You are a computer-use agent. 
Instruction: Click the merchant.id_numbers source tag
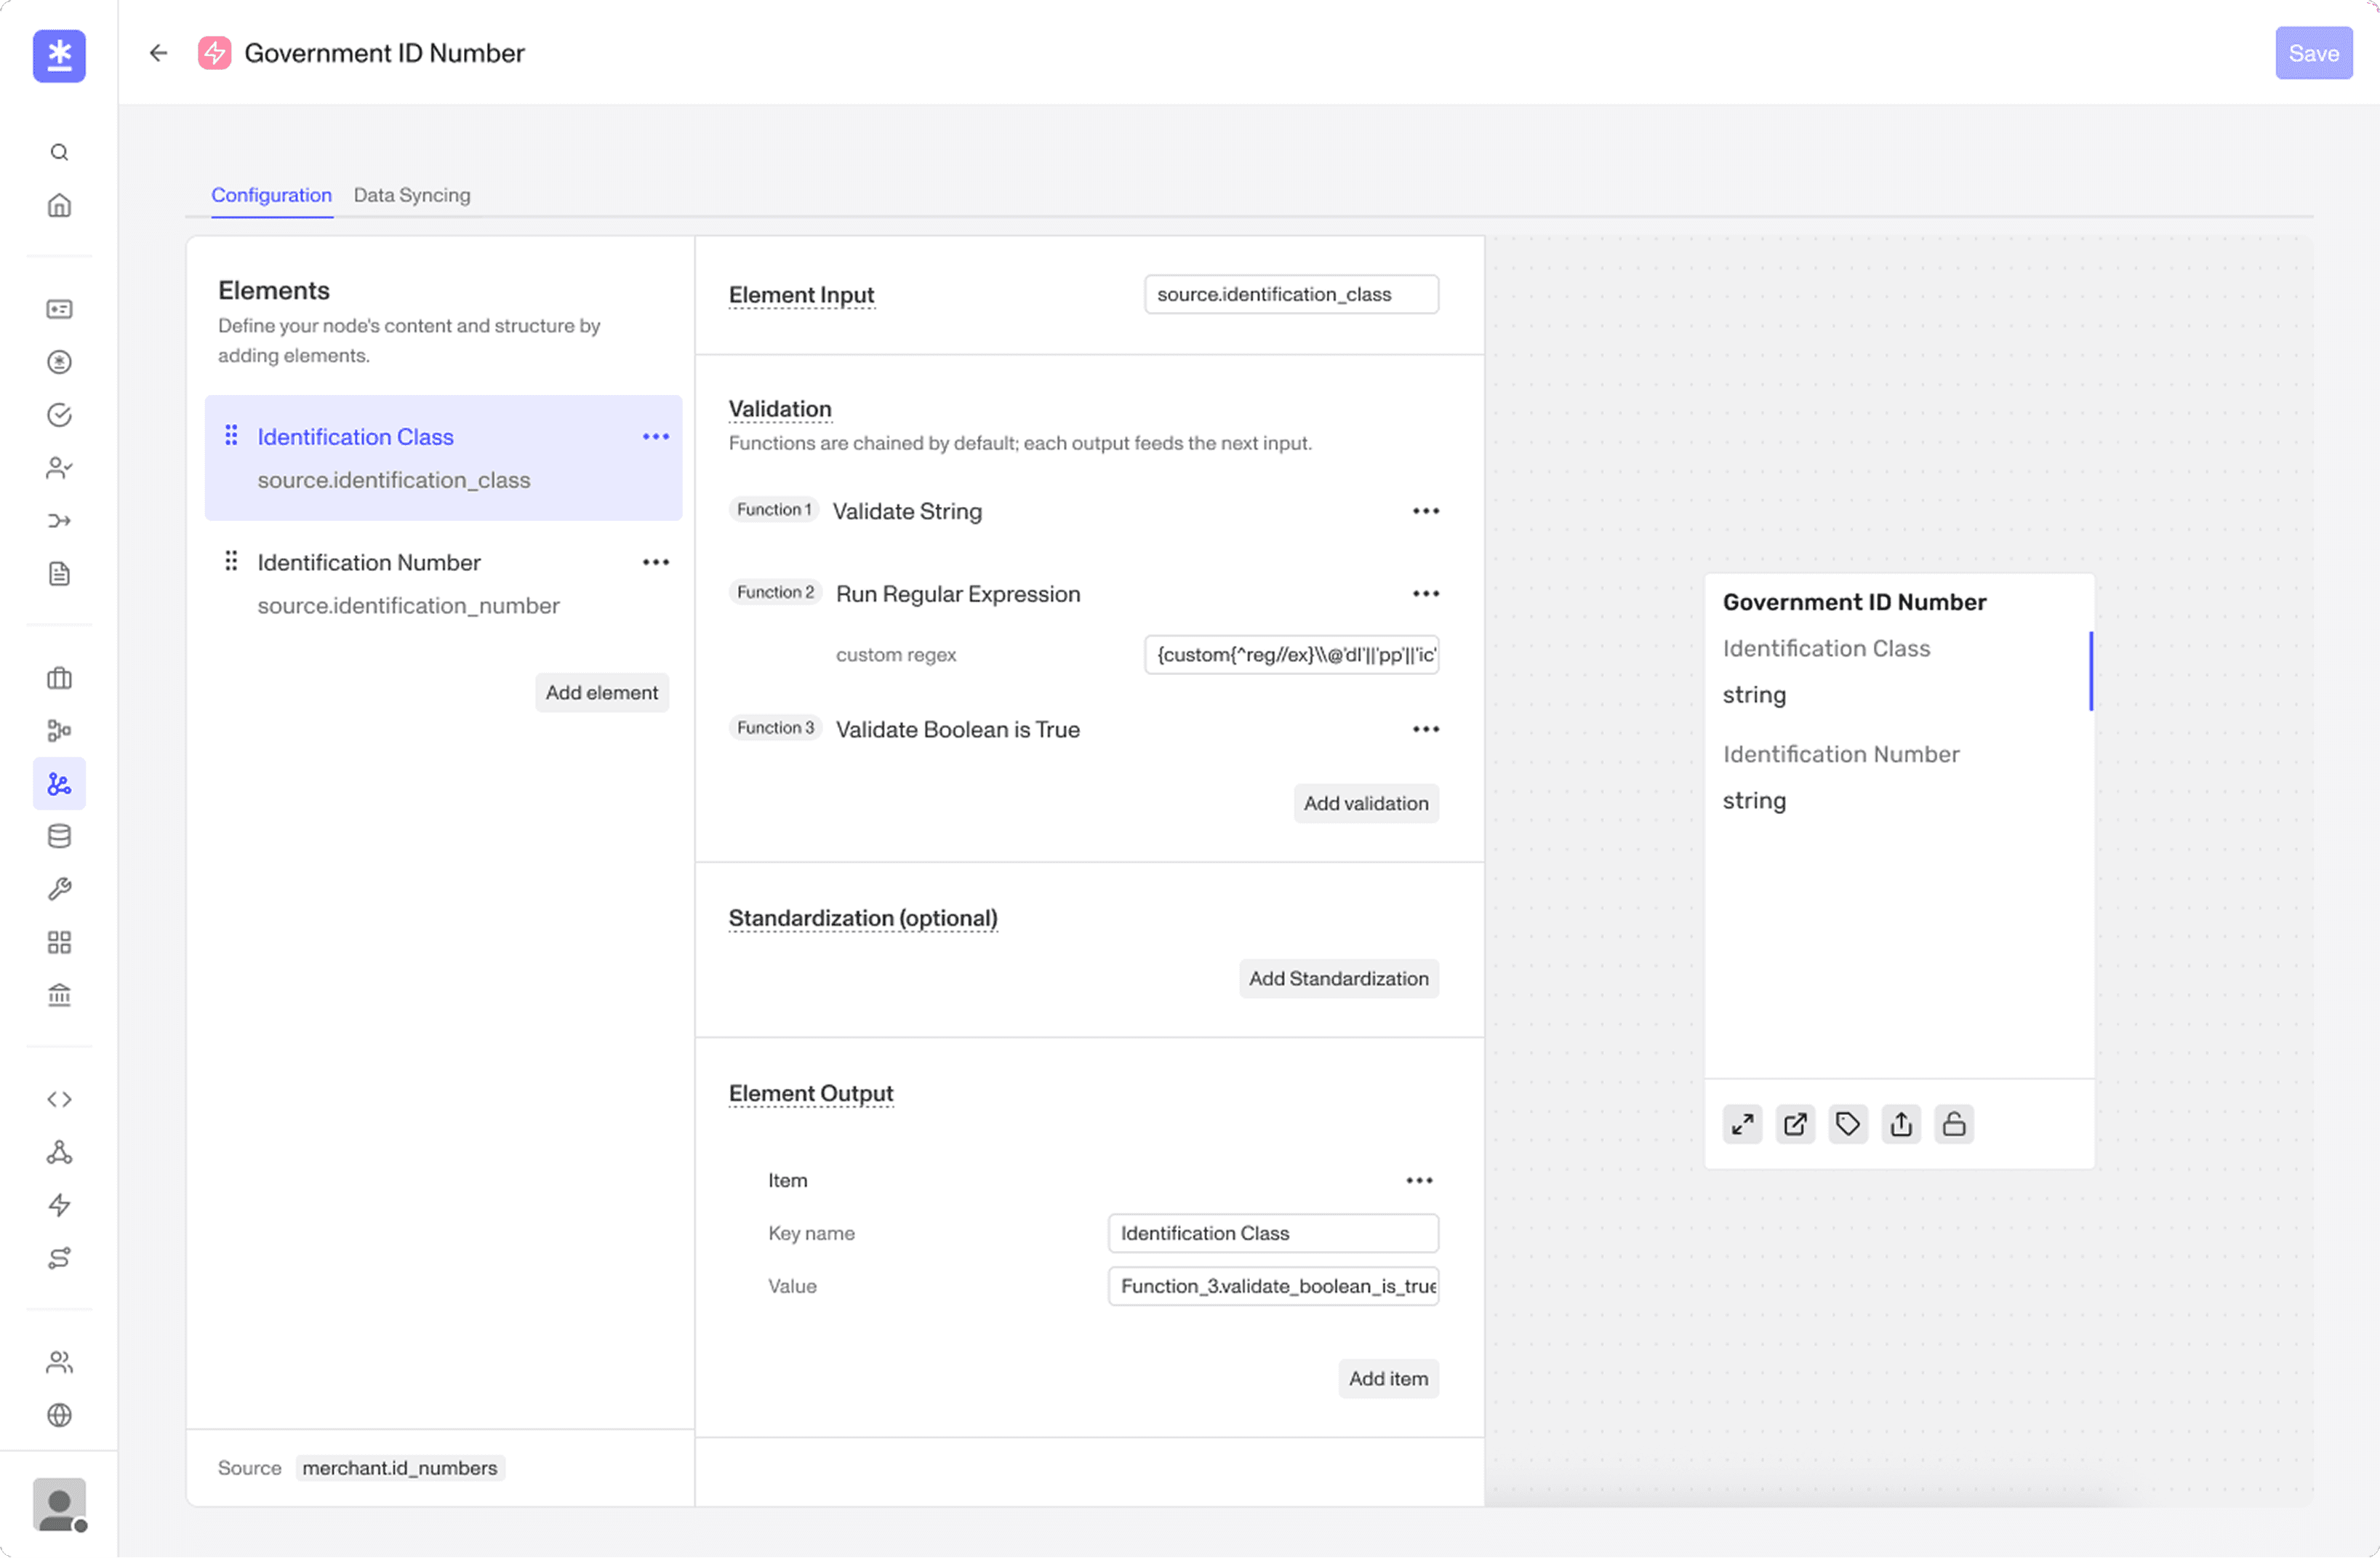point(400,1468)
